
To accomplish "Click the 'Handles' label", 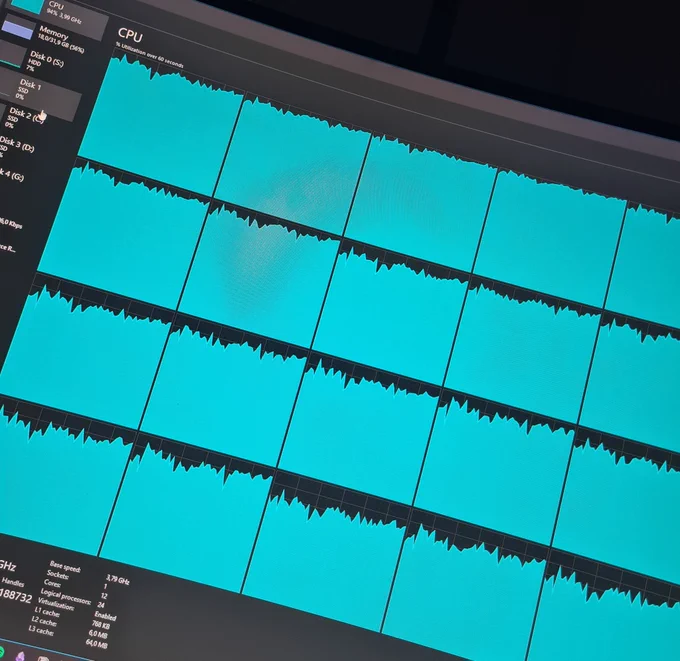I will point(13,582).
